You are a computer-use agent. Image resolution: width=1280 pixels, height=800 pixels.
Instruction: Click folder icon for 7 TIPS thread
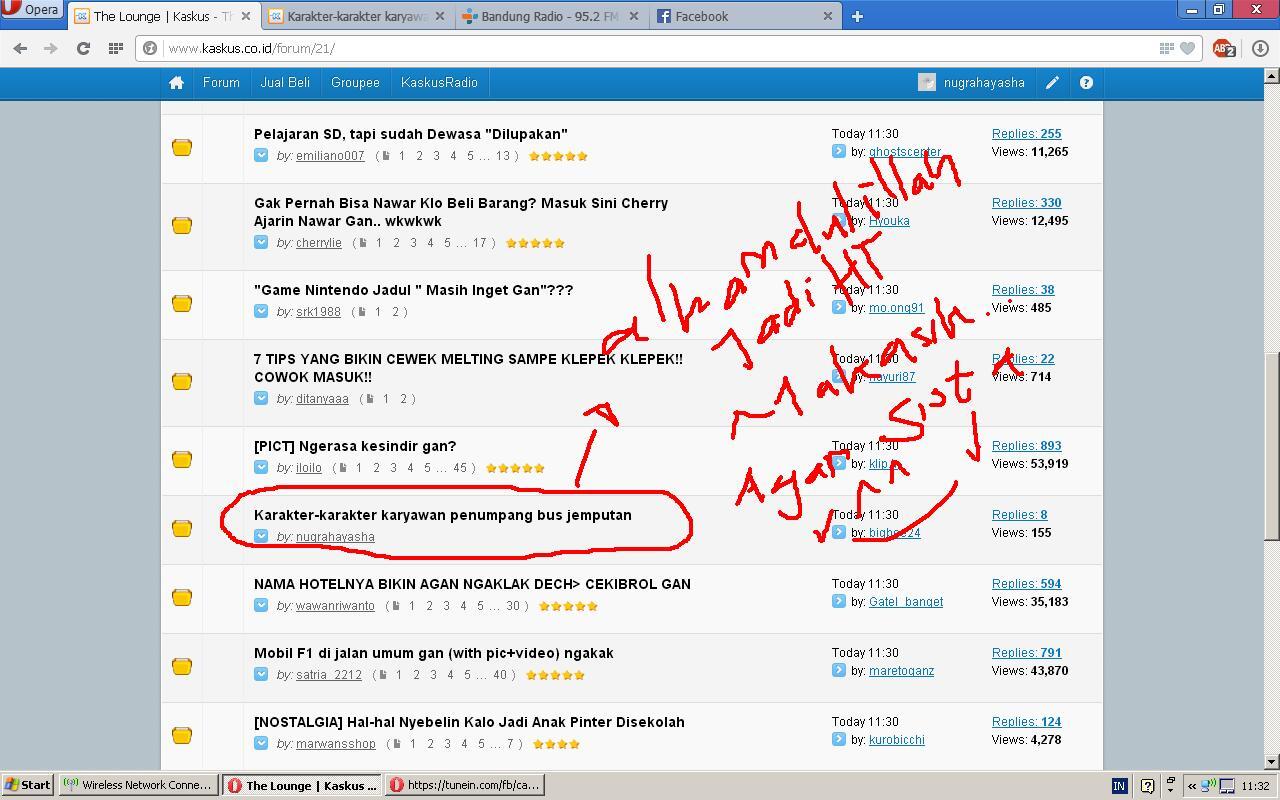tap(181, 381)
